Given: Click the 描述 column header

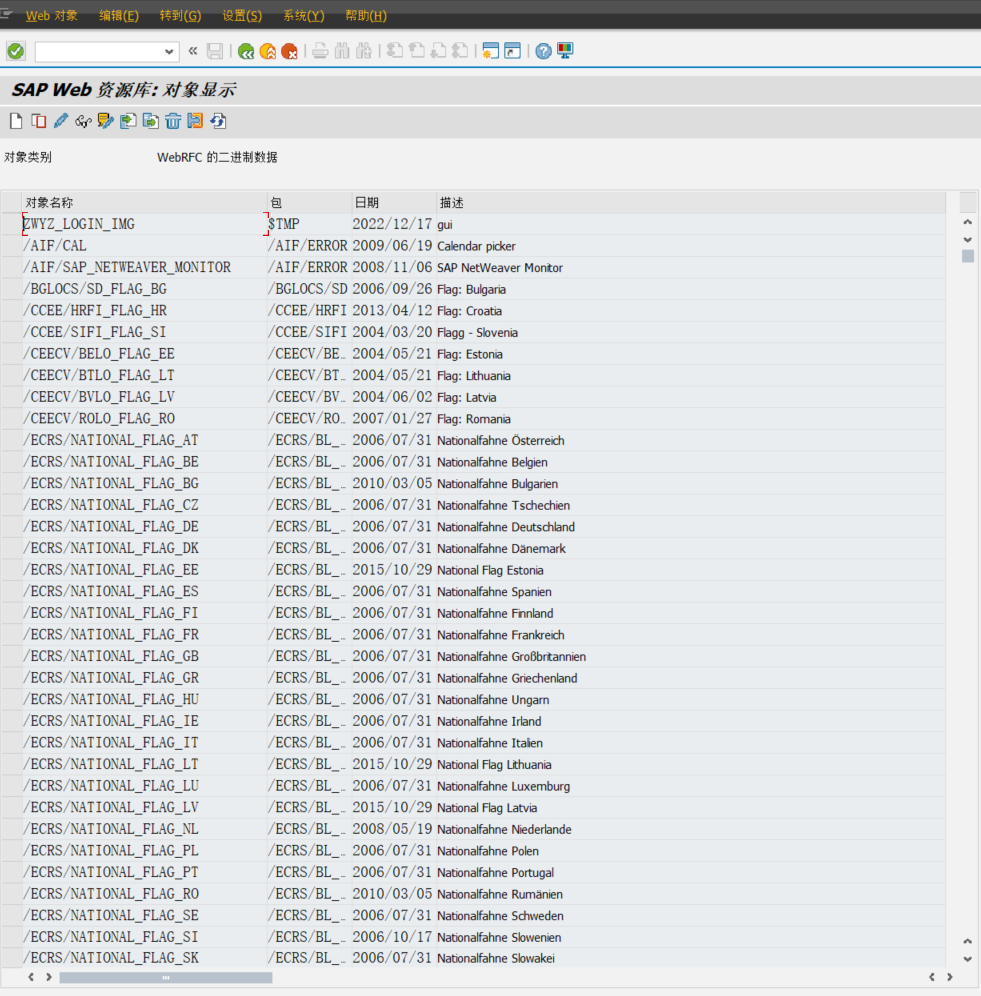Looking at the screenshot, I should coord(691,203).
